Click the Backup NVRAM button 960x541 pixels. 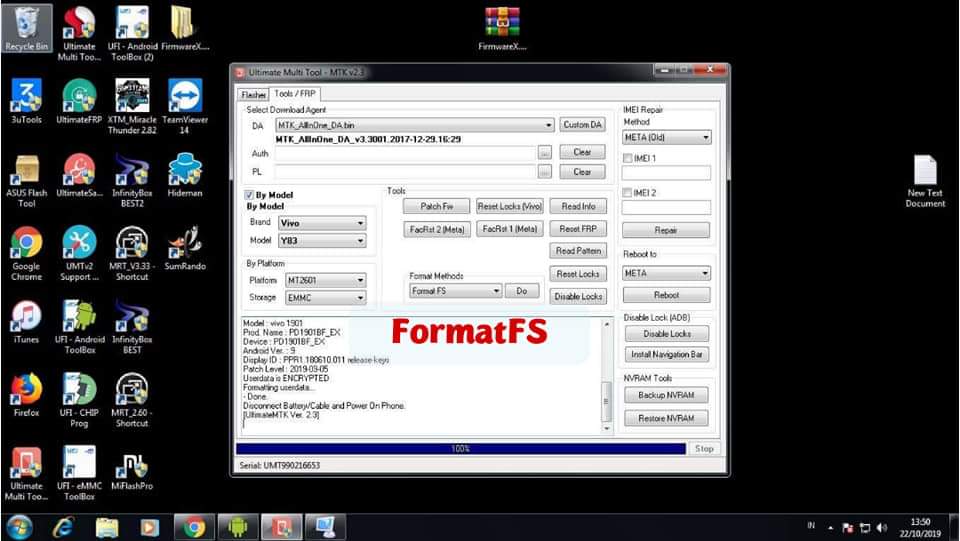point(666,395)
